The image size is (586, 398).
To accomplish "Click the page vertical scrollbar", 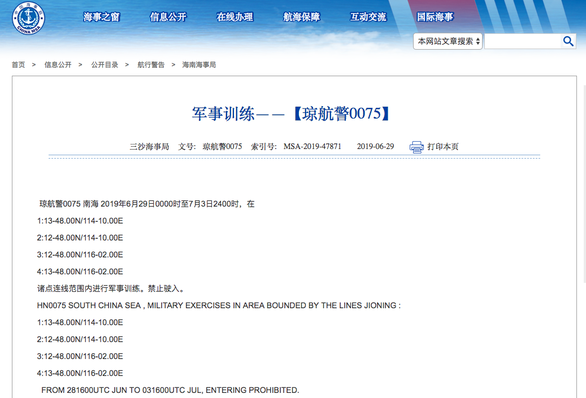I will pyautogui.click(x=585, y=183).
